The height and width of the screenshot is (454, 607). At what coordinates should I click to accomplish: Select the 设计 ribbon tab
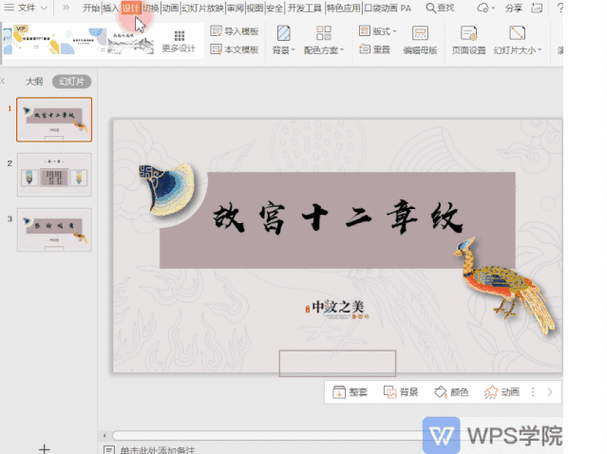[x=130, y=8]
